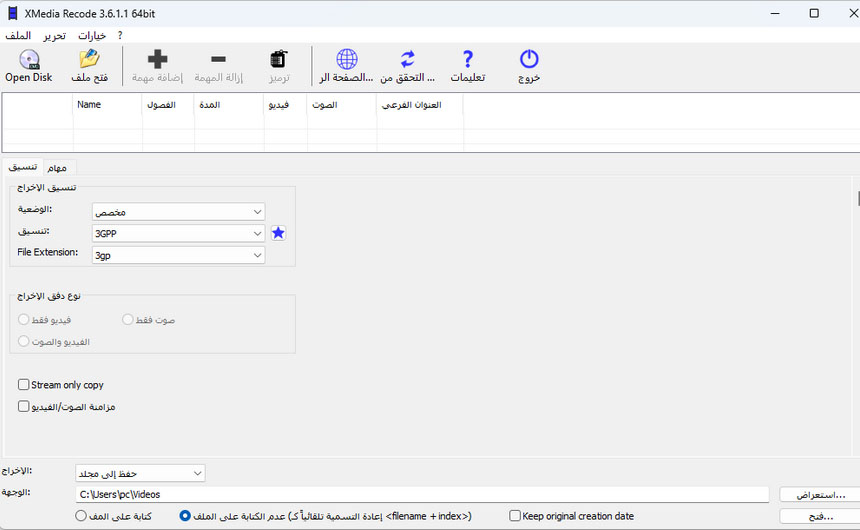860x530 pixels.
Task: Click the check for update arrows icon
Action: [x=408, y=59]
